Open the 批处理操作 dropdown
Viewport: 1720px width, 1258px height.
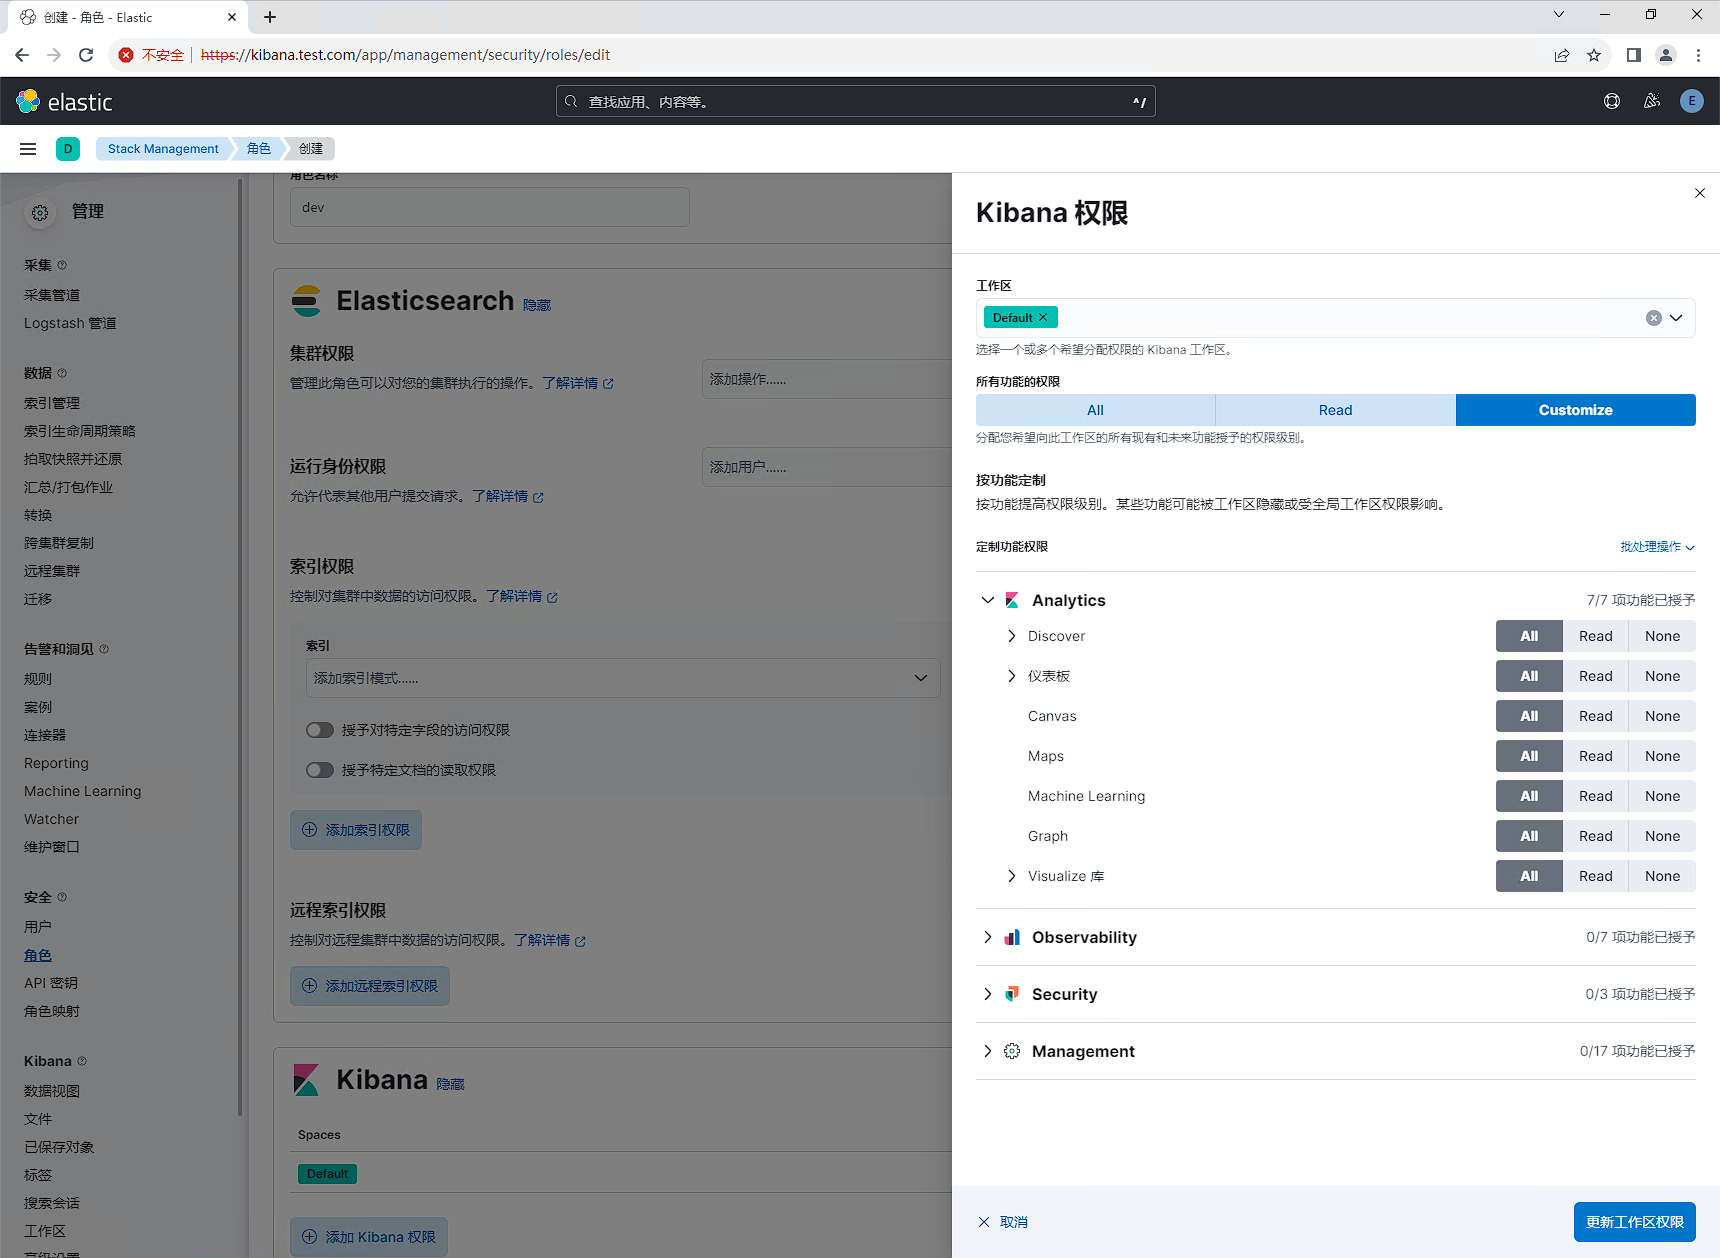point(1657,547)
